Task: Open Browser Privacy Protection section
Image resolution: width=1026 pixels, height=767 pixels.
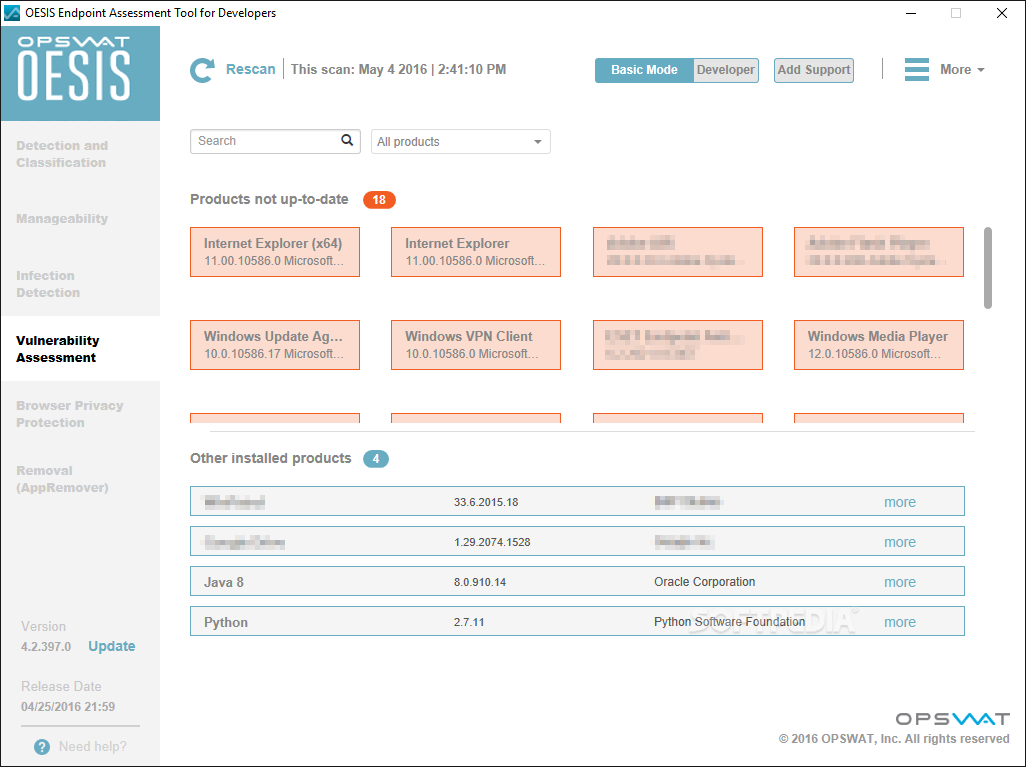Action: coord(69,414)
